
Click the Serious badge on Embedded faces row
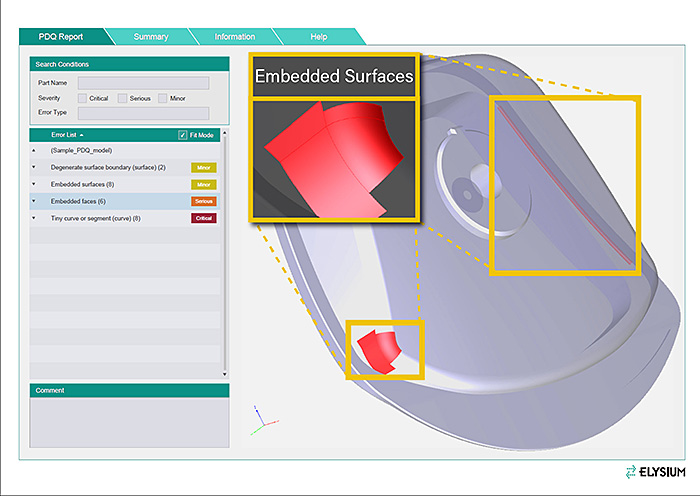pyautogui.click(x=203, y=201)
